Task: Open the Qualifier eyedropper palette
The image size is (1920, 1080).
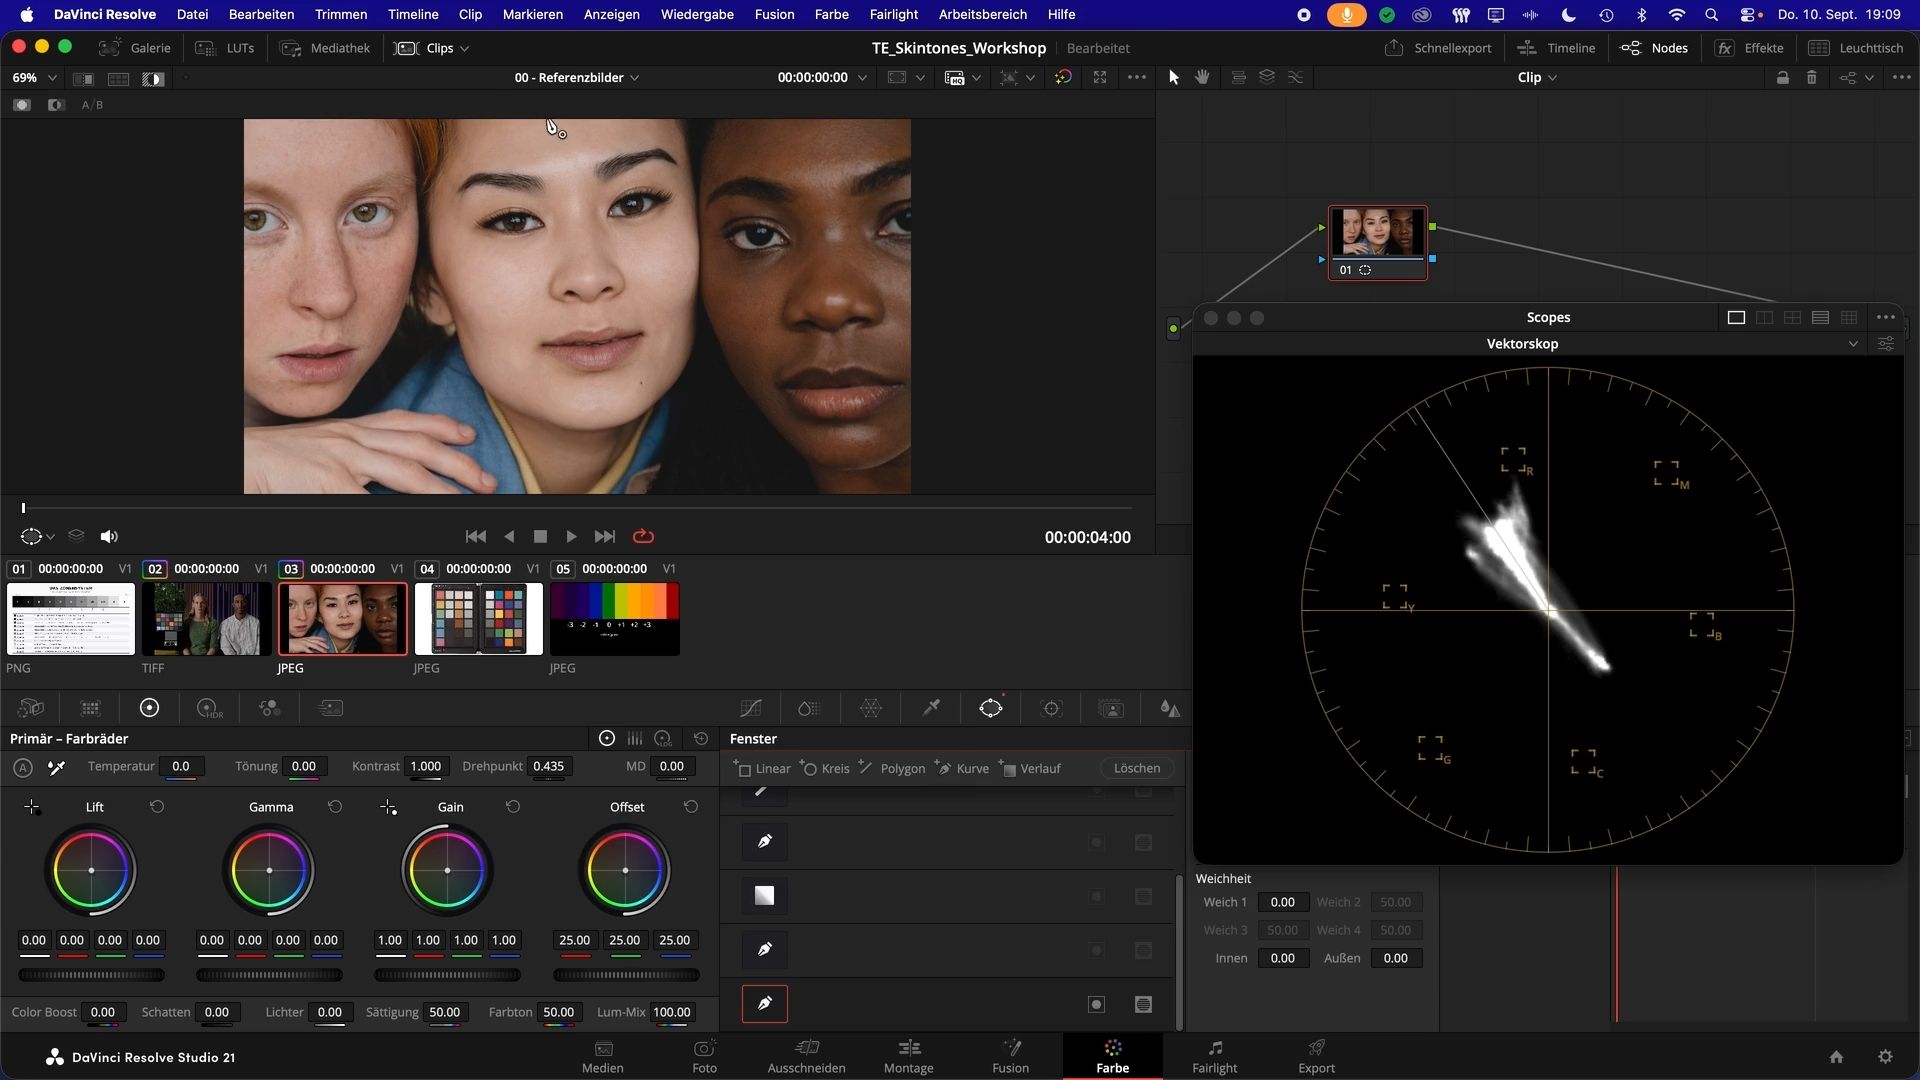Action: click(931, 708)
